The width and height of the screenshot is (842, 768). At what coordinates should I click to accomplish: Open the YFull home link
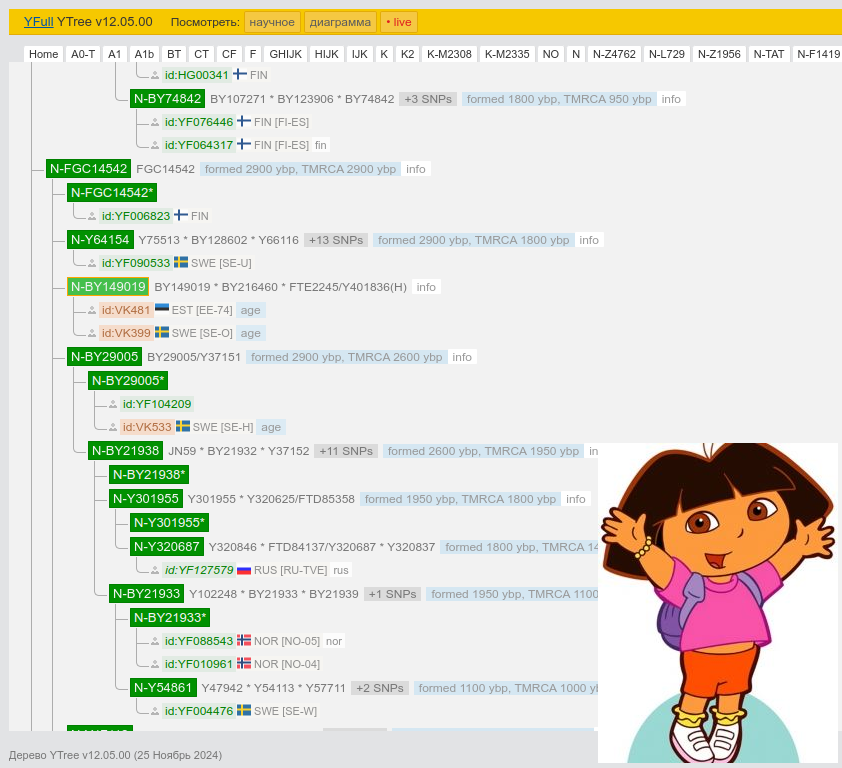pyautogui.click(x=38, y=22)
